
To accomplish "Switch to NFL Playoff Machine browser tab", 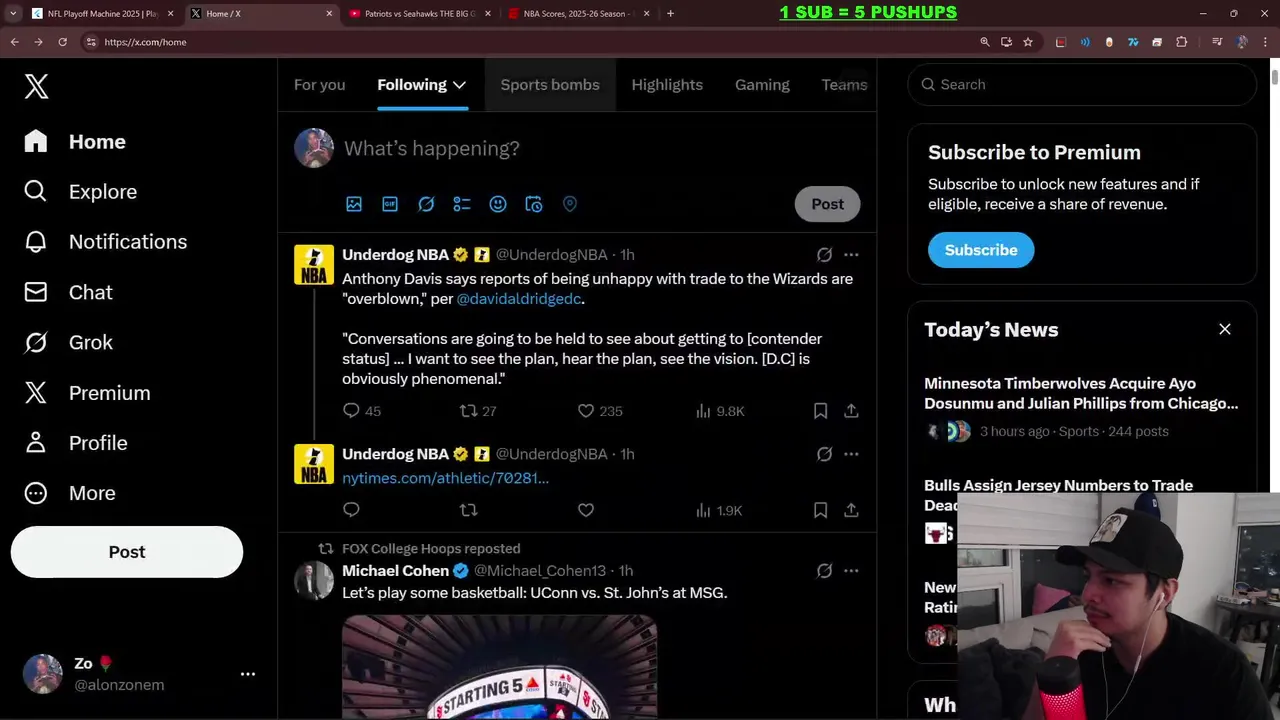I will tap(101, 14).
